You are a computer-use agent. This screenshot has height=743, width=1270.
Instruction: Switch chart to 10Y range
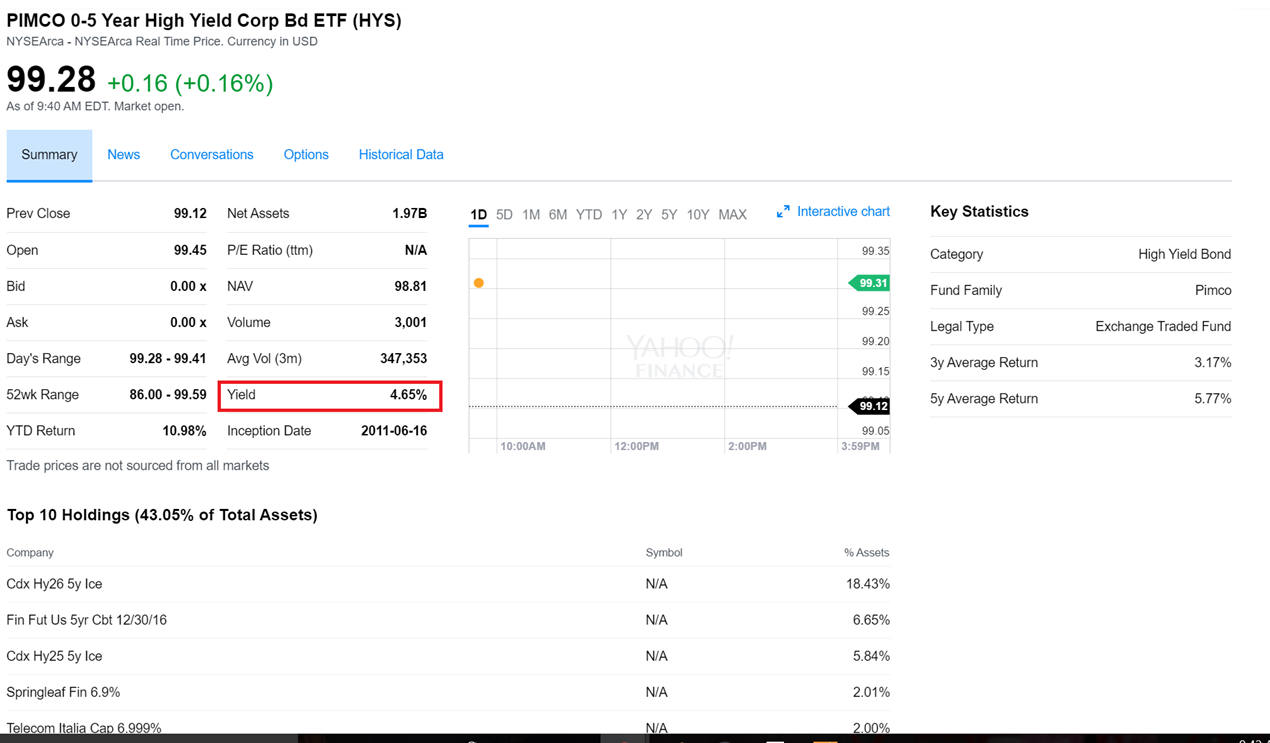pos(698,214)
